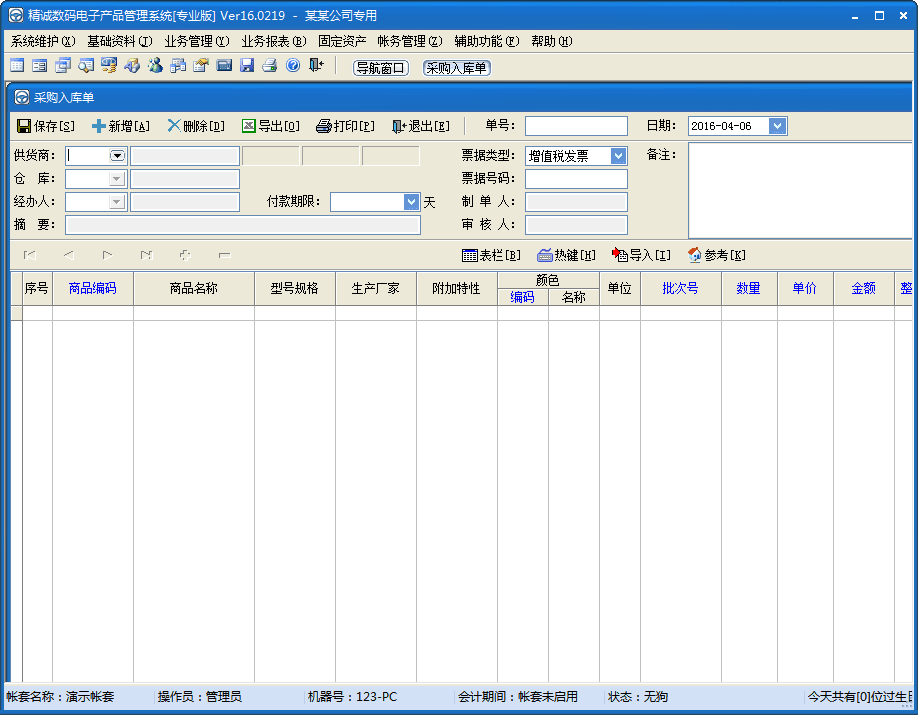This screenshot has height=715, width=918.
Task: Open the 业务管理 menu
Action: (x=197, y=42)
